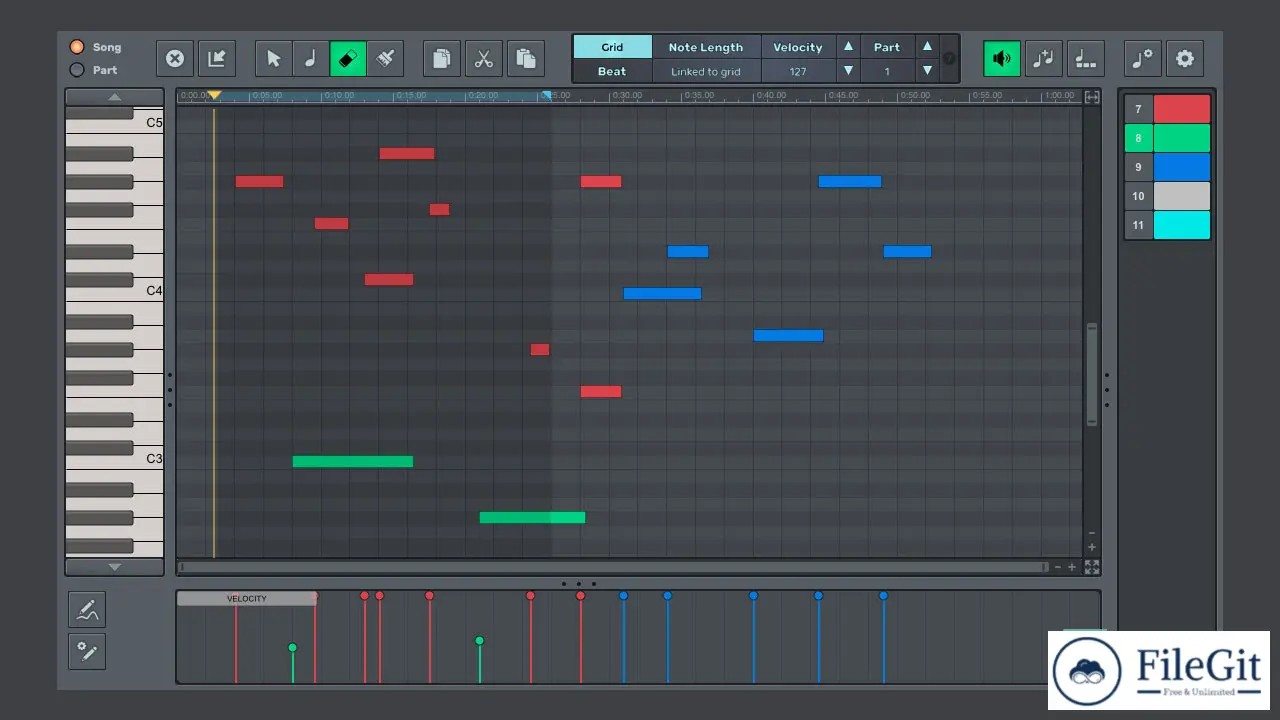Click the add notes icon
Image resolution: width=1280 pixels, height=720 pixels.
pos(1043,59)
